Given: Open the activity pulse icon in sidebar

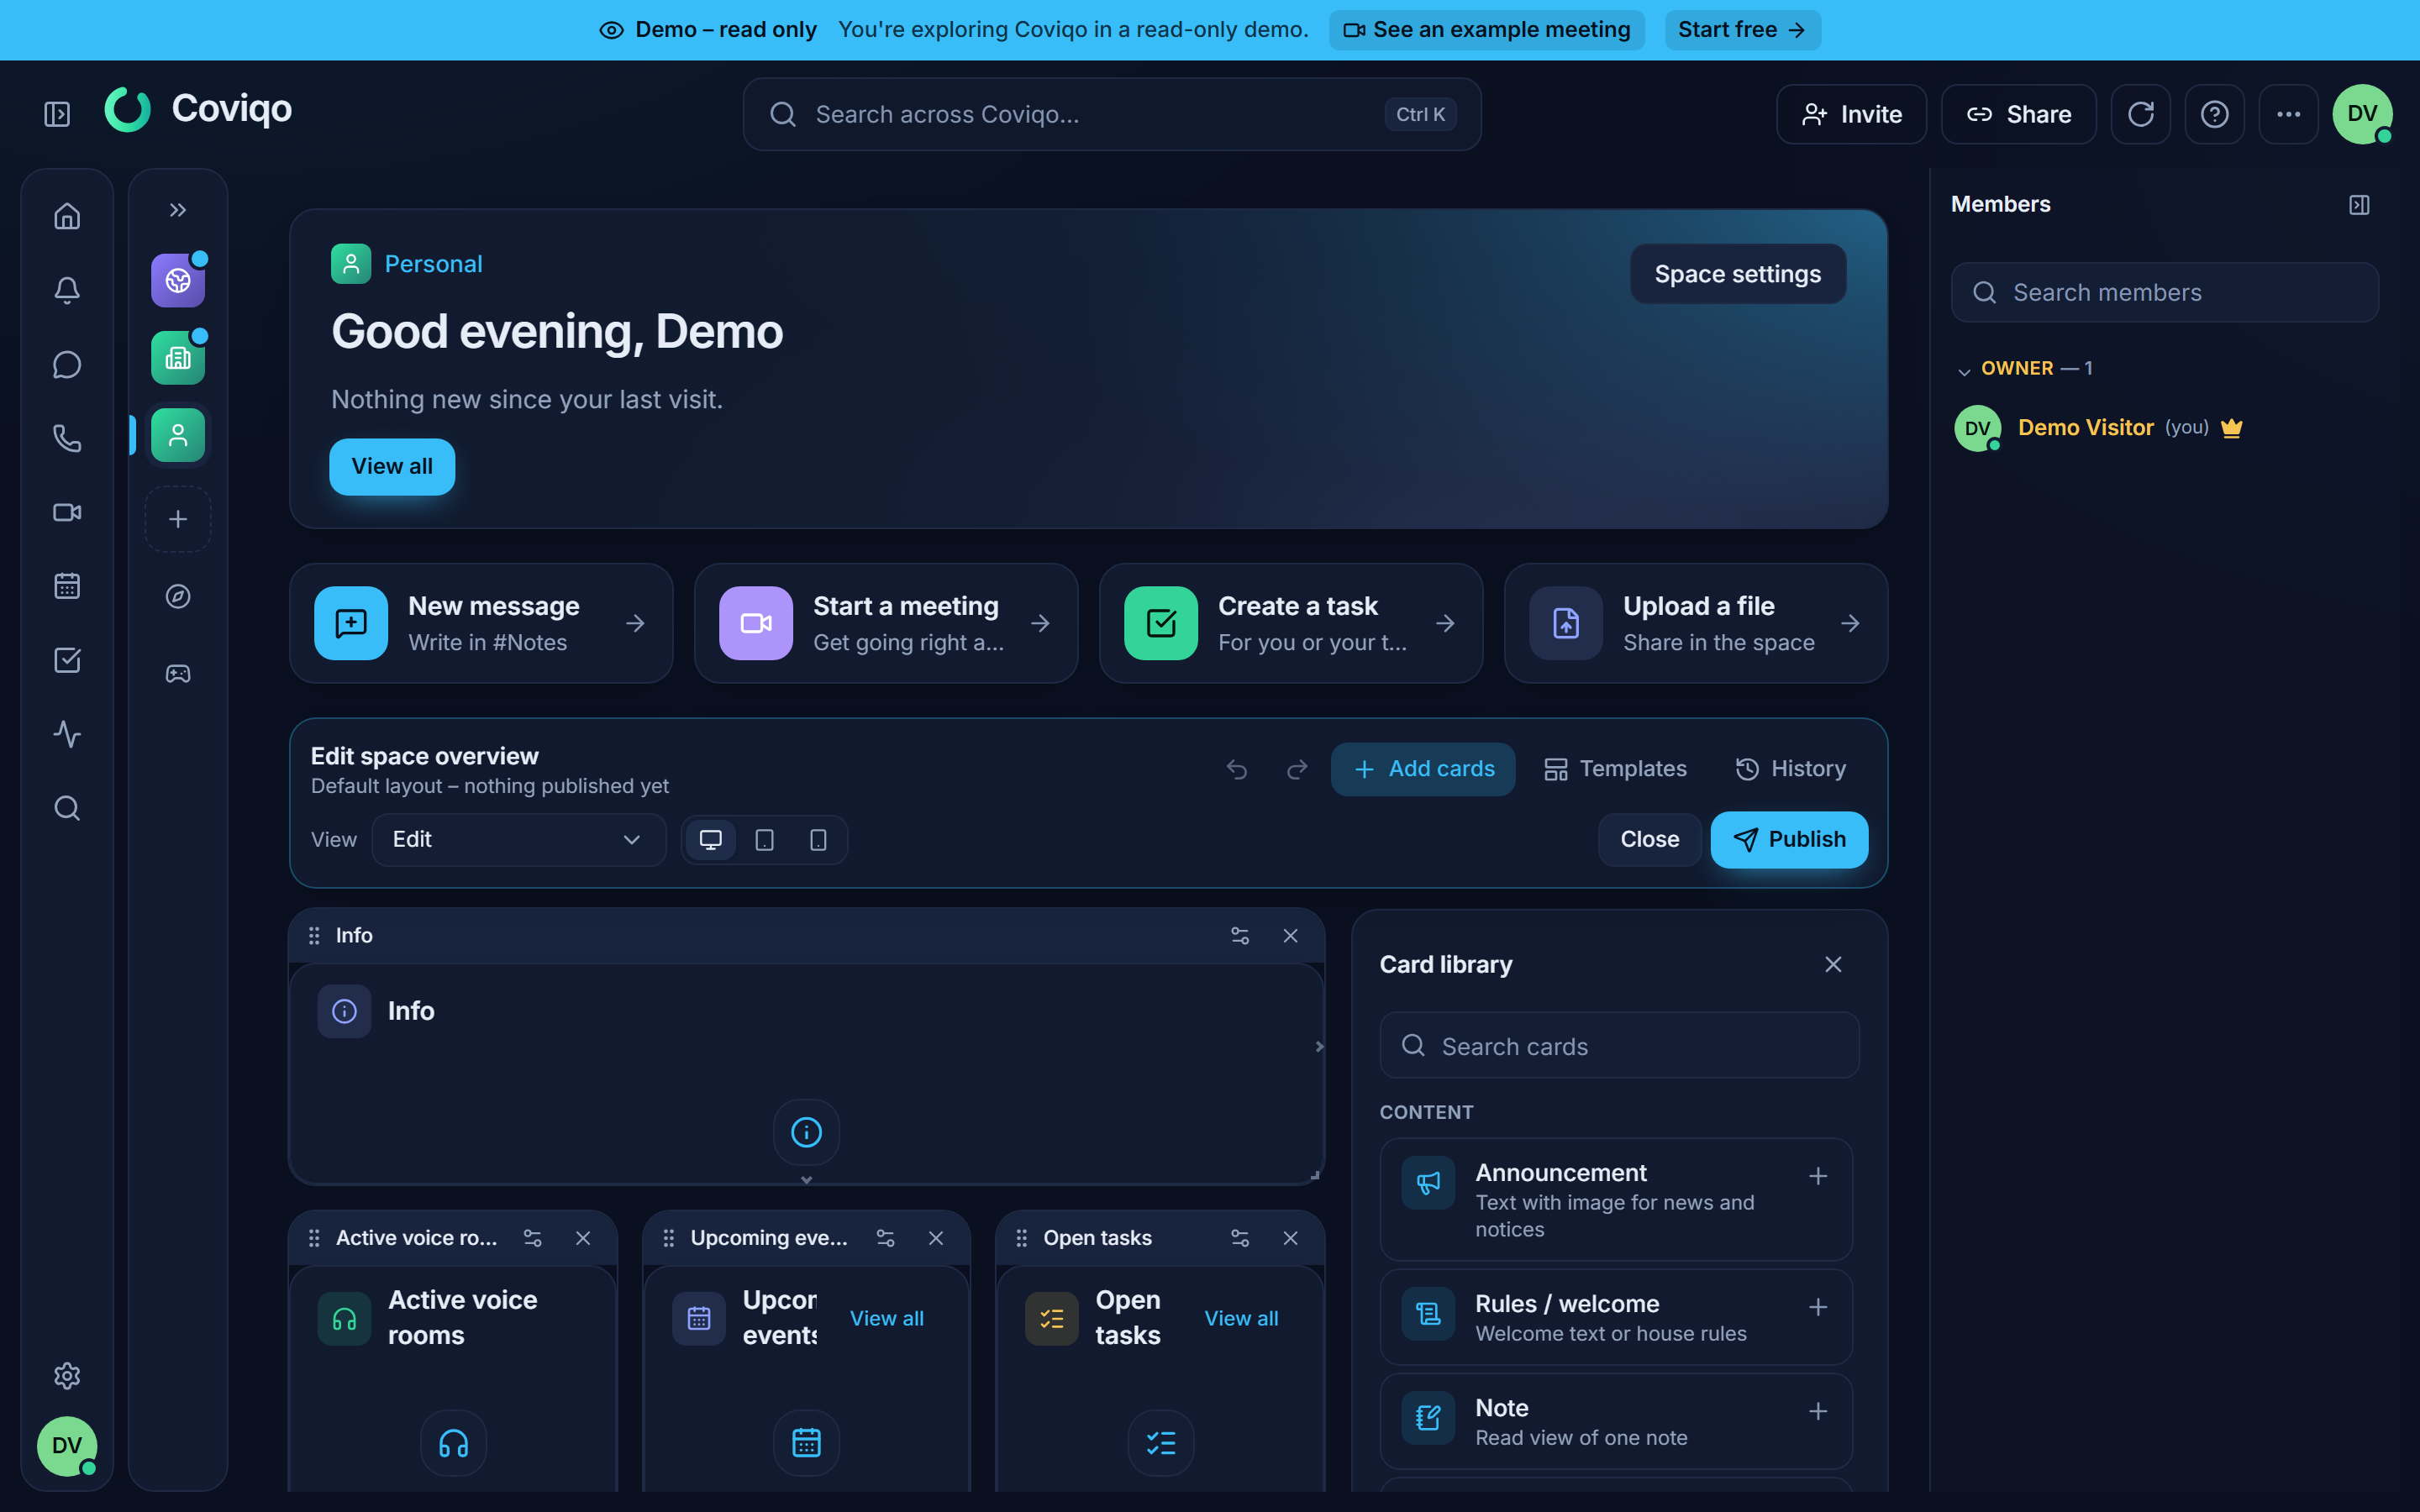Looking at the screenshot, I should tap(67, 734).
